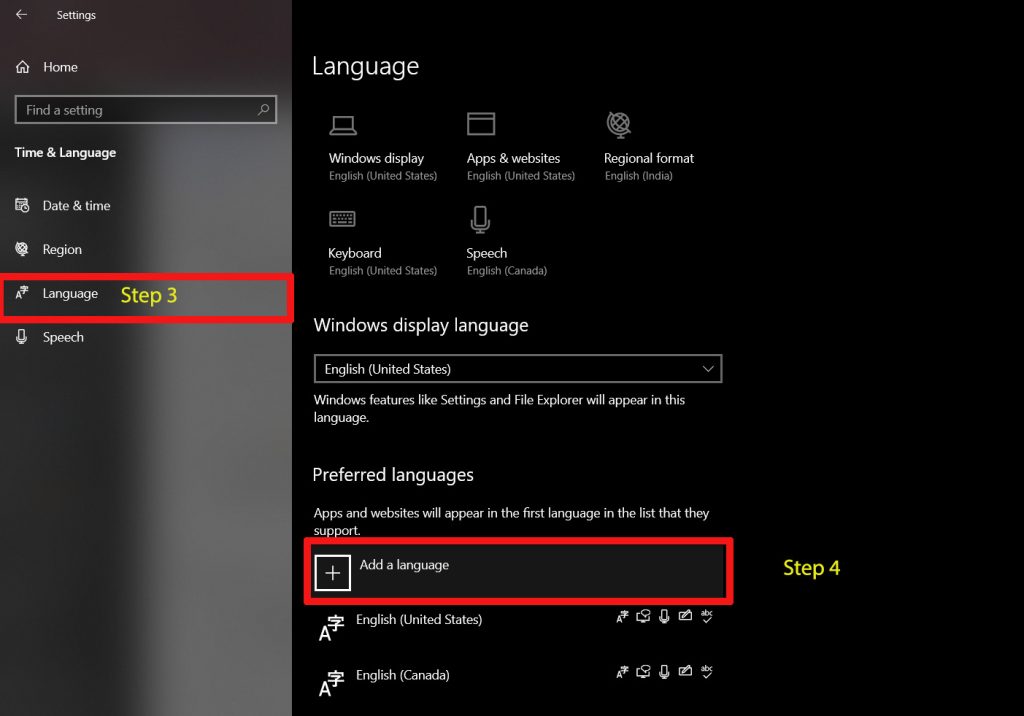Click the Date & time calendar icon
Image resolution: width=1024 pixels, height=716 pixels.
coord(22,205)
